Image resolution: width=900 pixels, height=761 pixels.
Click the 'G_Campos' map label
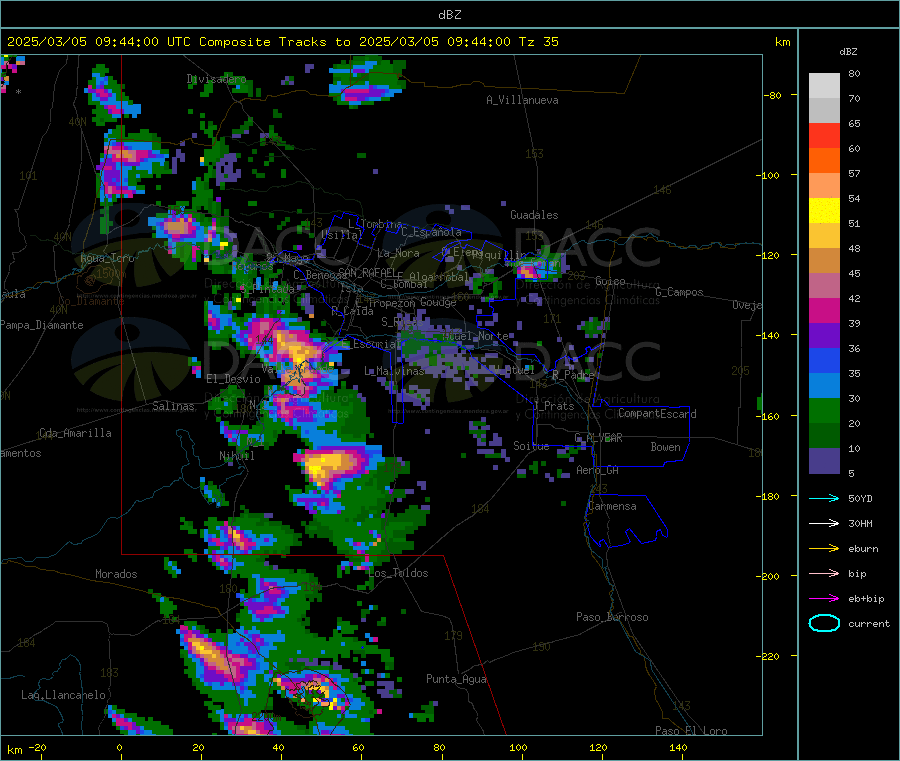coord(680,292)
